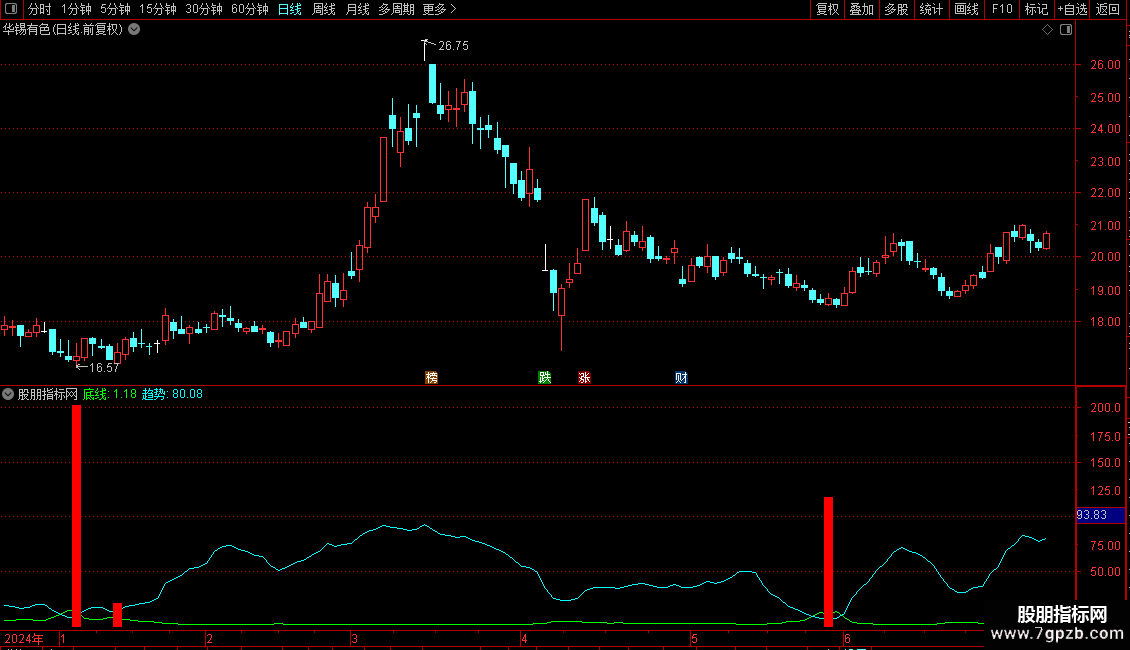Click the 24.00 price axis label
Image resolution: width=1130 pixels, height=650 pixels.
[1105, 129]
